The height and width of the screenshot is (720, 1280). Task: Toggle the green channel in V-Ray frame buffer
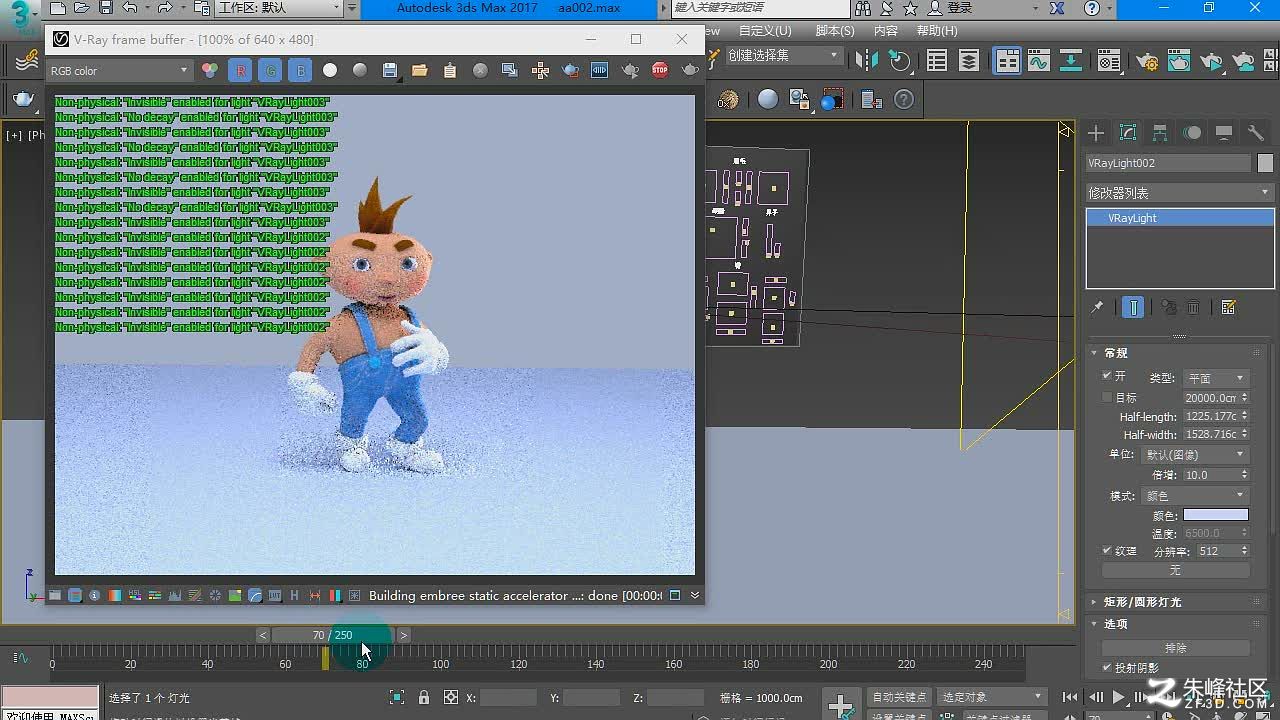coord(270,70)
